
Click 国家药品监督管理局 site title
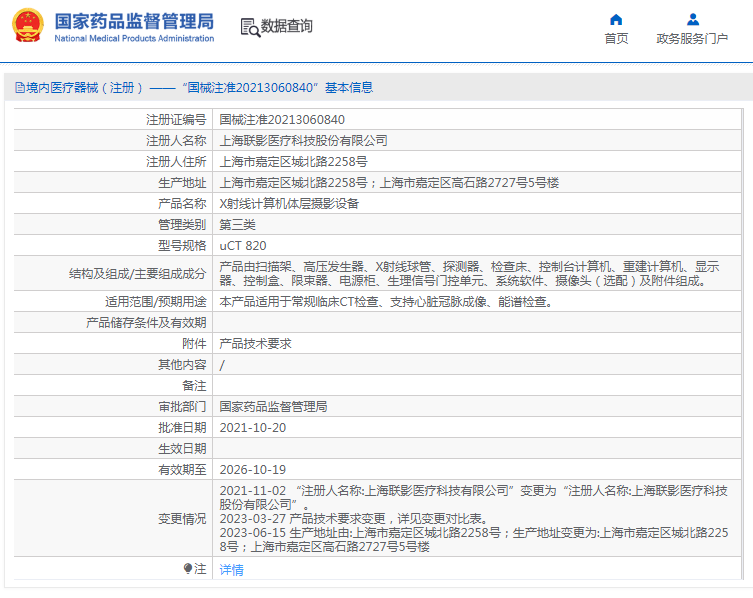(x=134, y=21)
